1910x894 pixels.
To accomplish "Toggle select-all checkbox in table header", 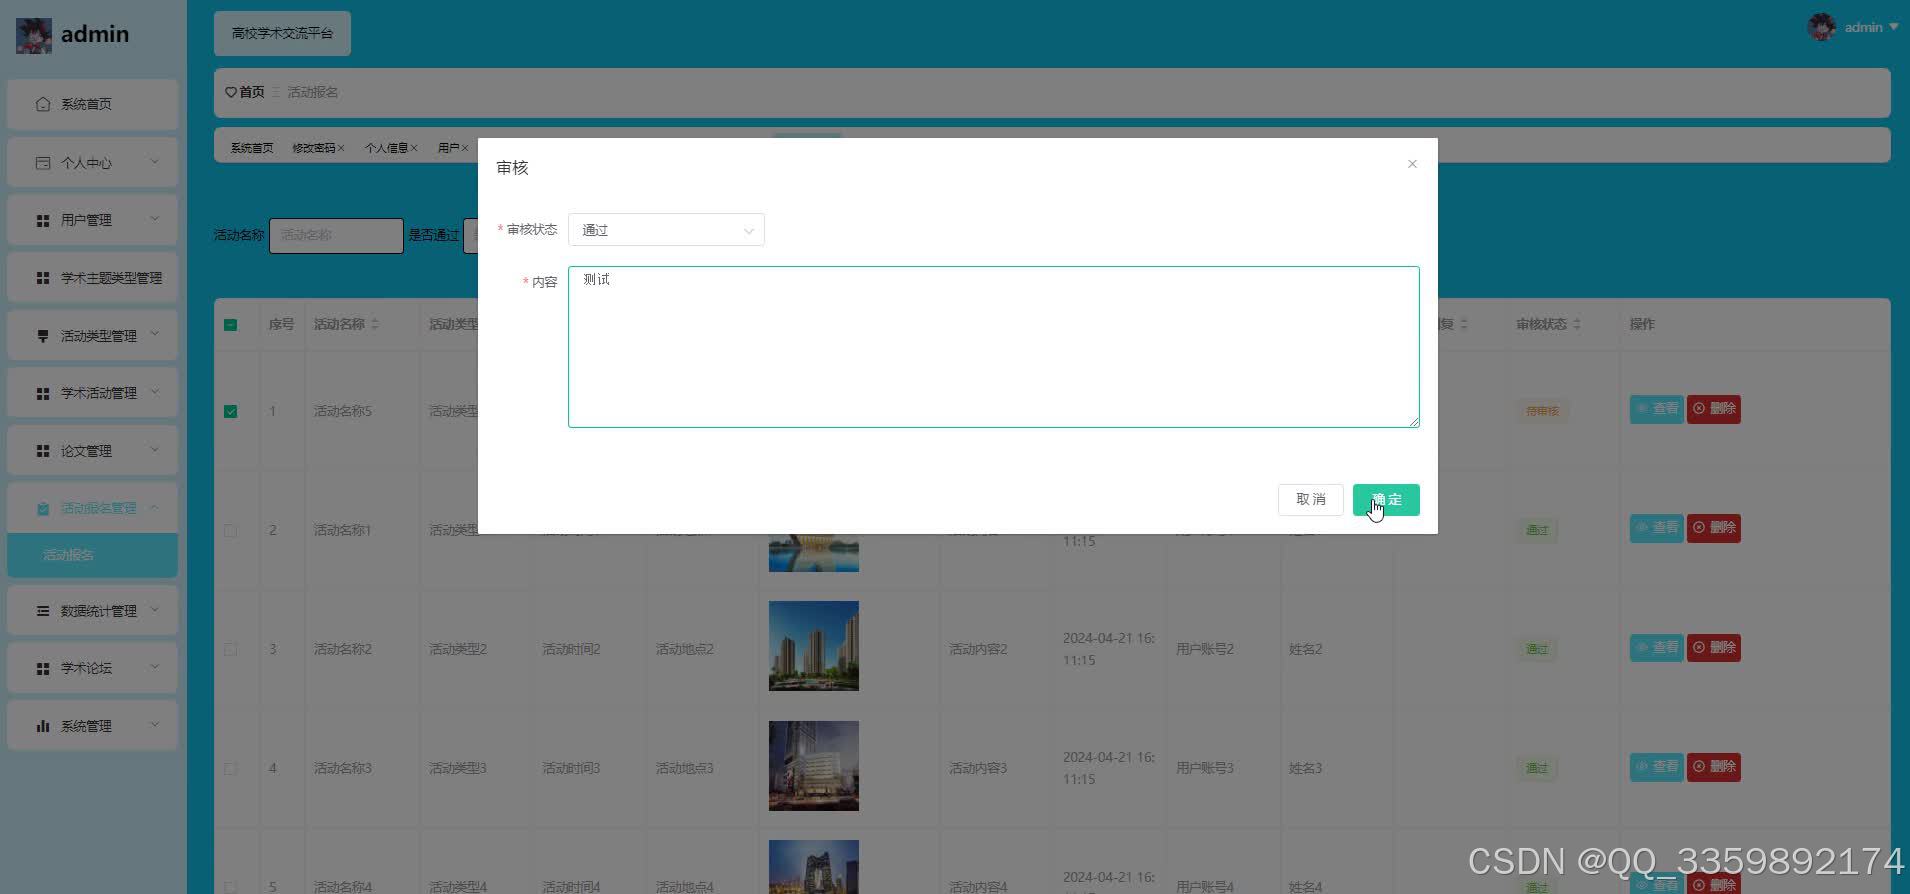I will (231, 325).
